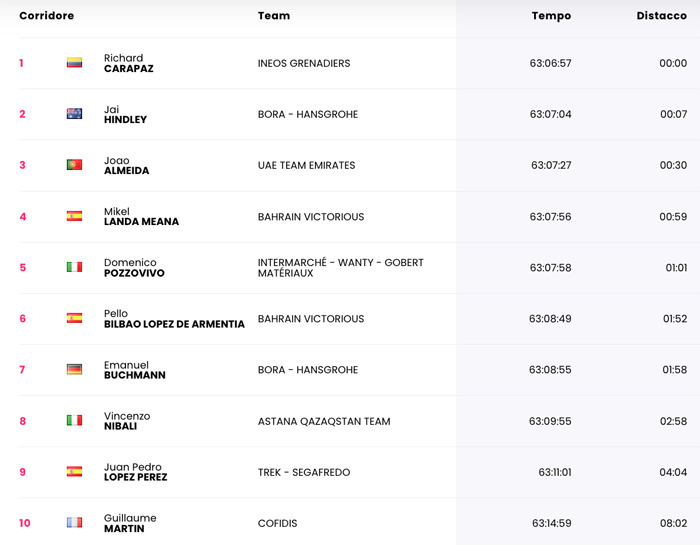Click the Italian flag beside Pozzovivo
Screen dimensions: 700x545
74,267
